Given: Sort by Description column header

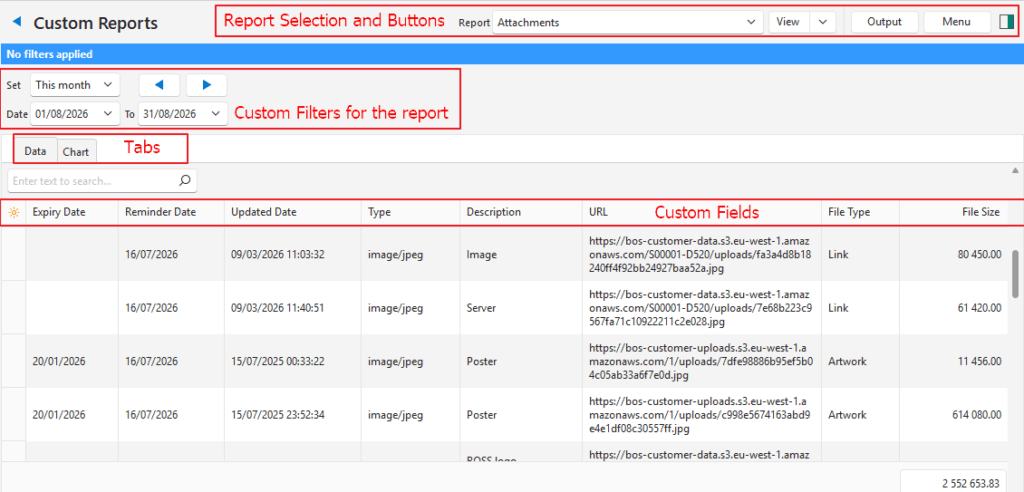Looking at the screenshot, I should [521, 212].
